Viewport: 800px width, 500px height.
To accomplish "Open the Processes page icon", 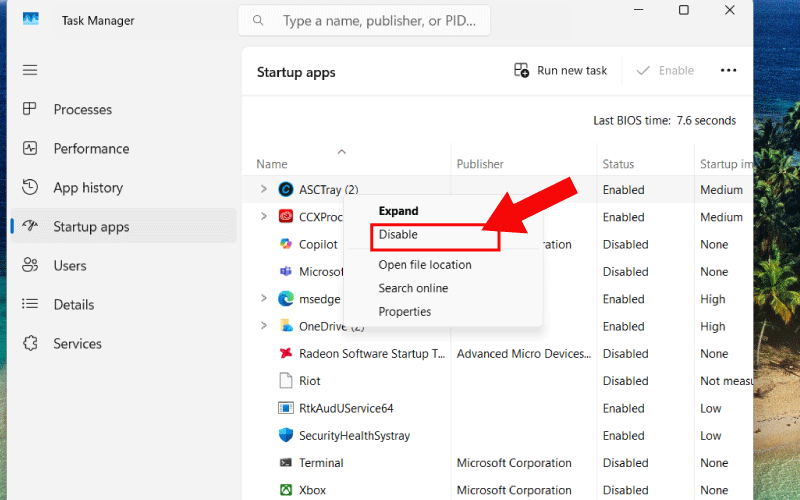I will (30, 109).
